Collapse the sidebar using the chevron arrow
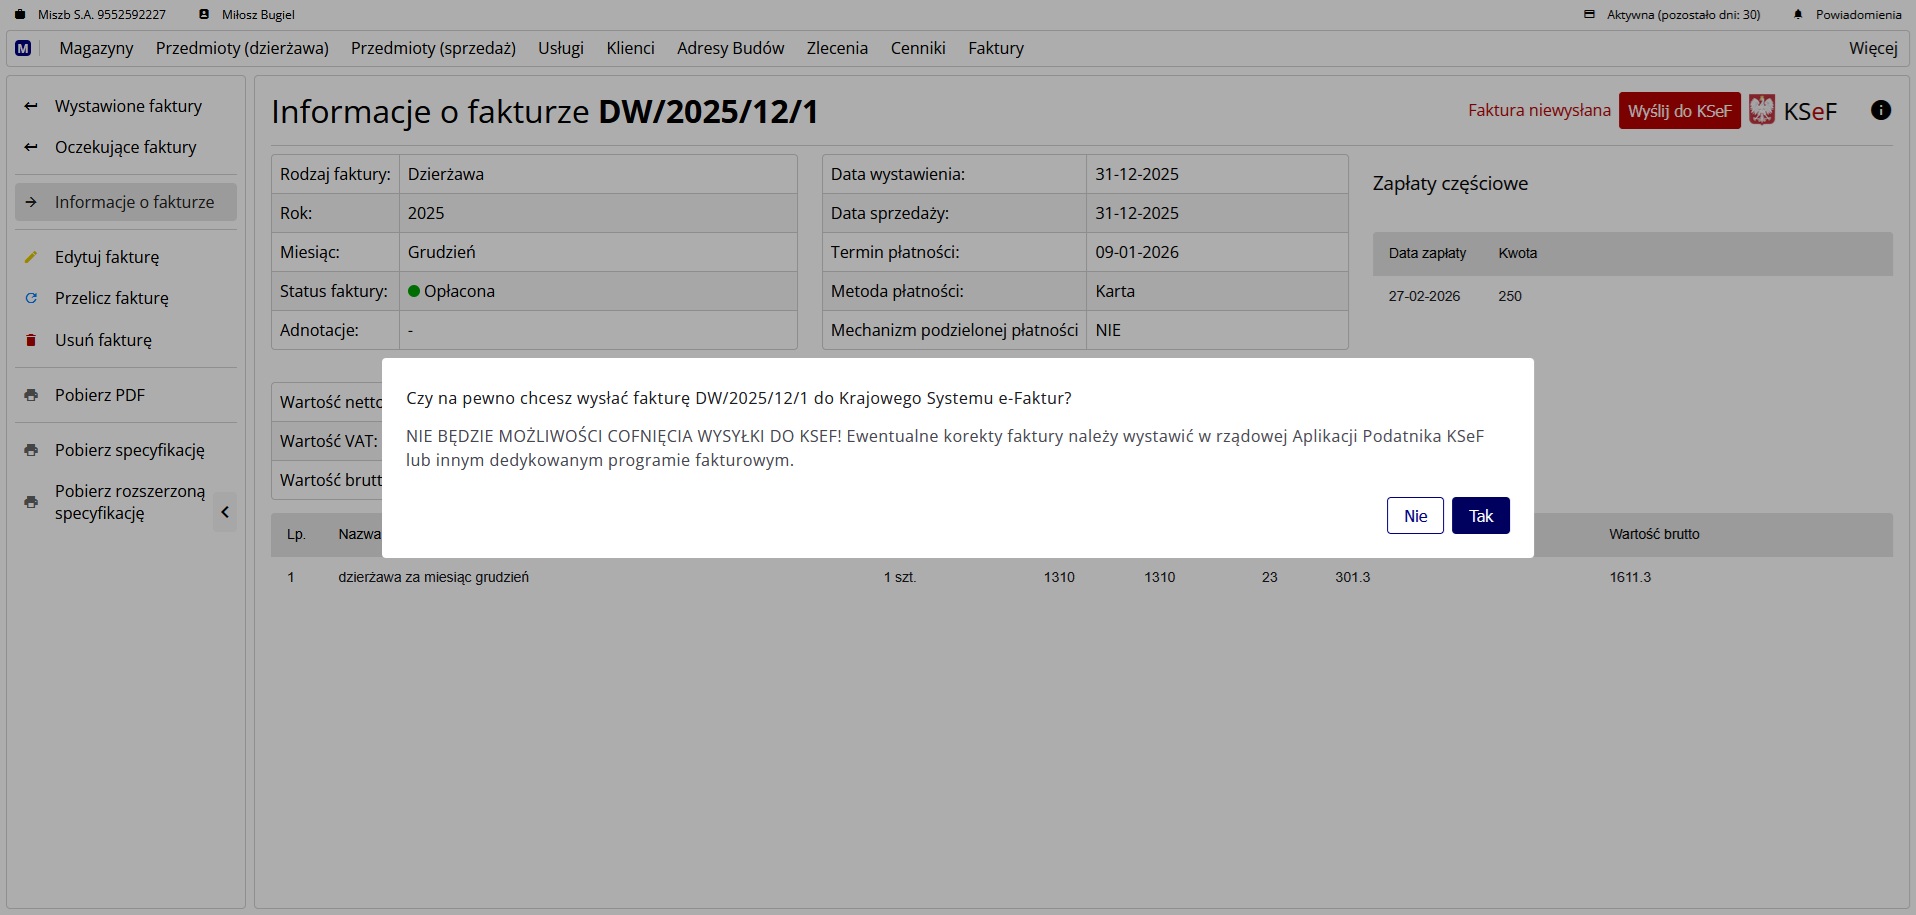Screen dimensions: 1916x915 point(225,512)
